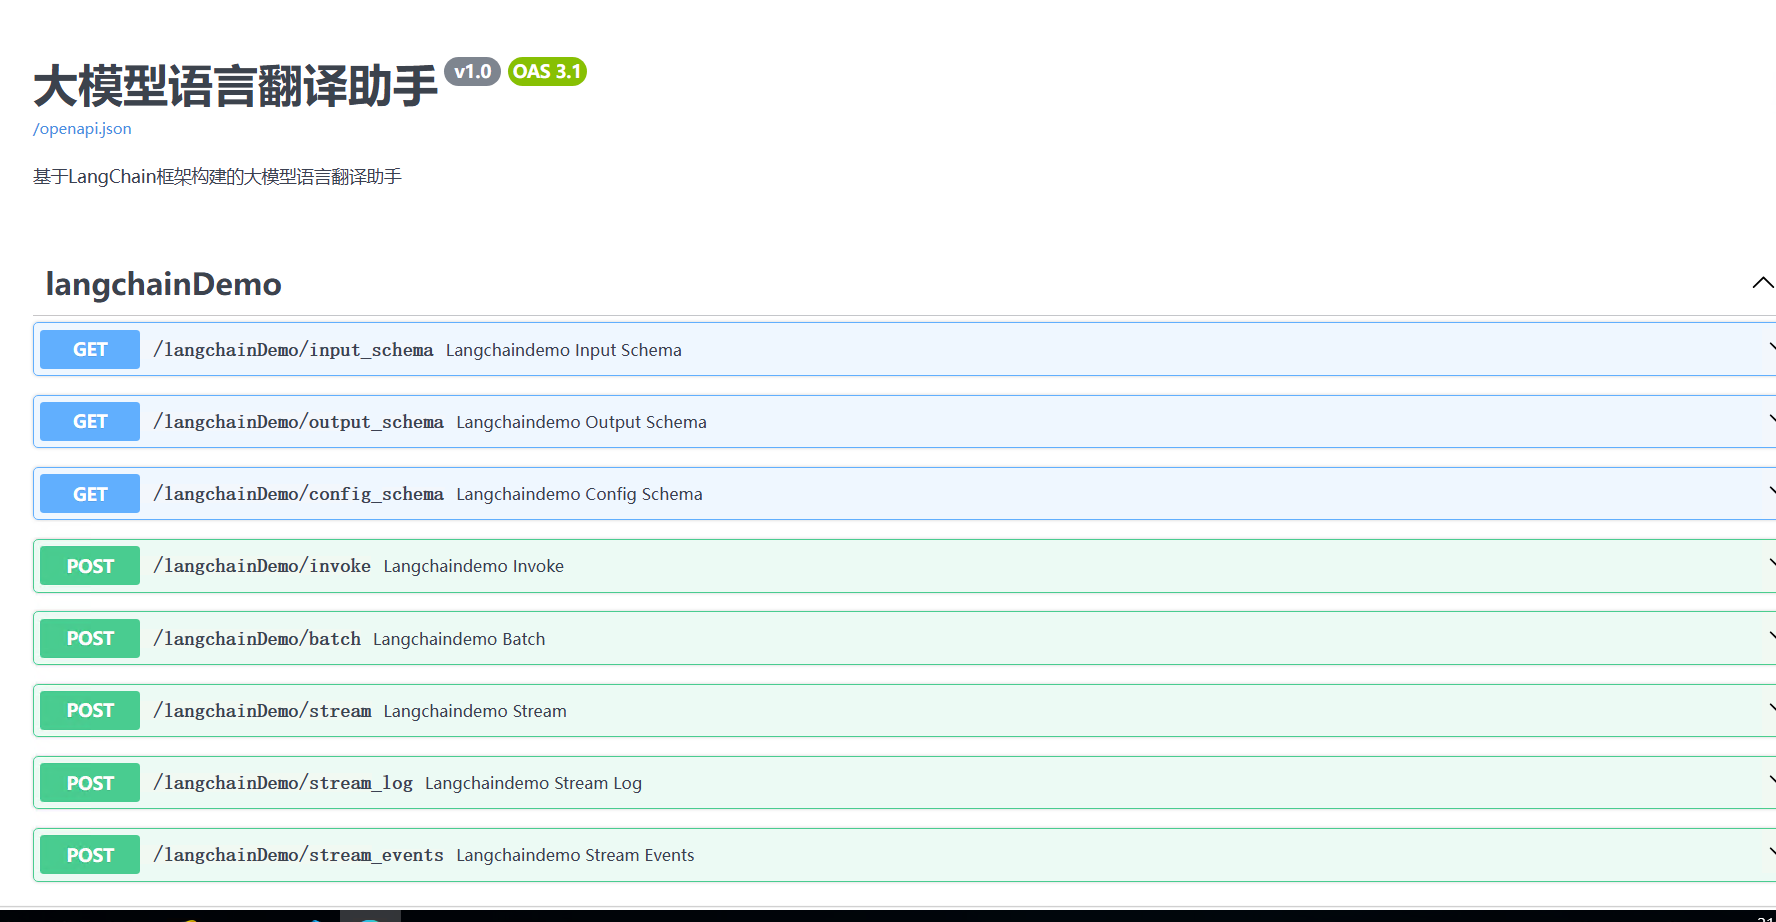Click the POST badge of the stream_log endpoint
This screenshot has width=1776, height=922.
[x=90, y=783]
